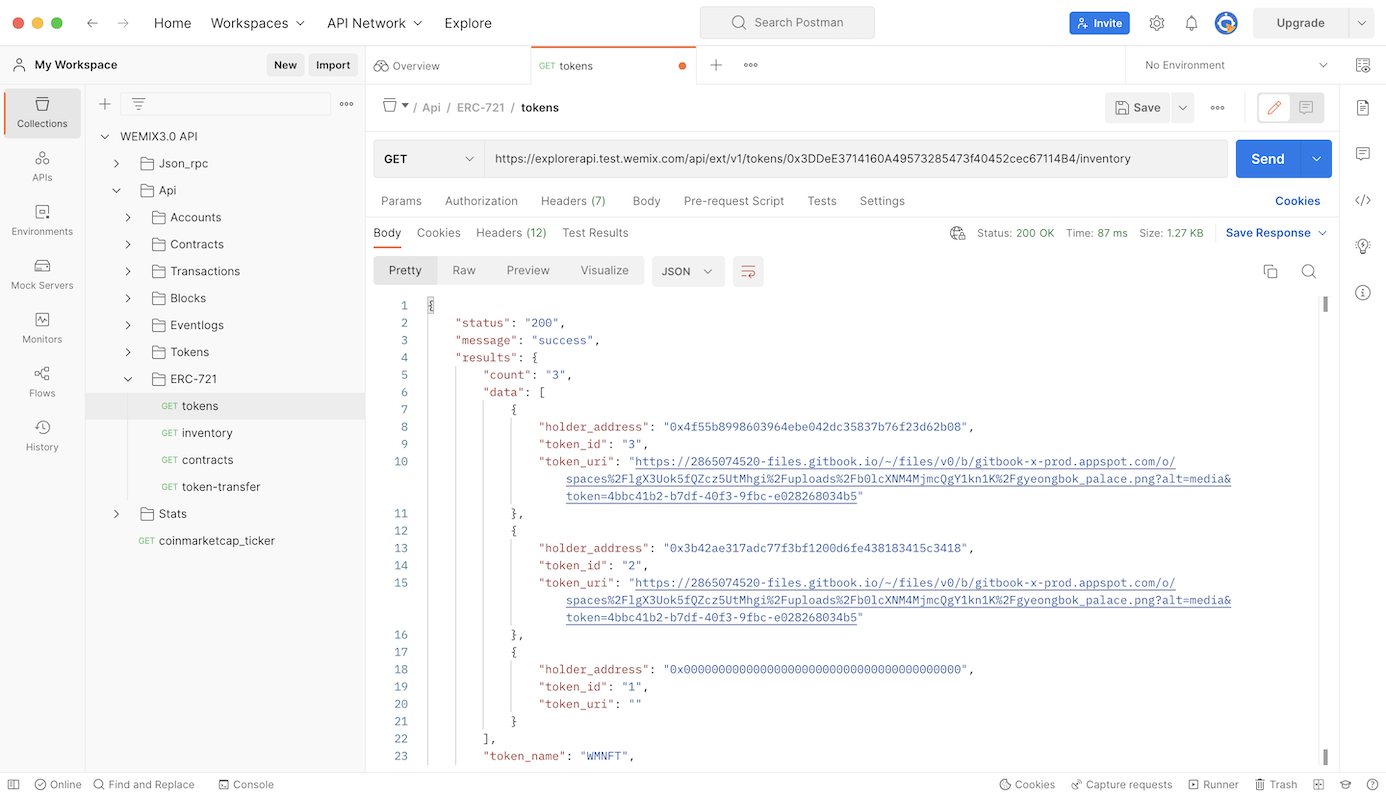Open the Mock Servers sidebar panel
The image size is (1386, 796).
(x=42, y=274)
